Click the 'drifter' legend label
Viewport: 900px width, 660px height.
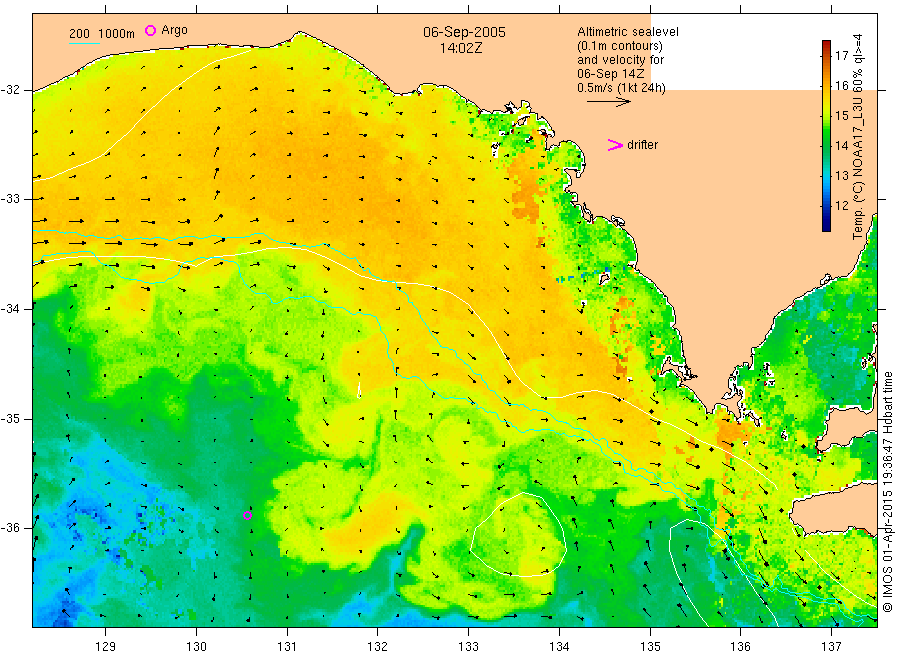[642, 145]
